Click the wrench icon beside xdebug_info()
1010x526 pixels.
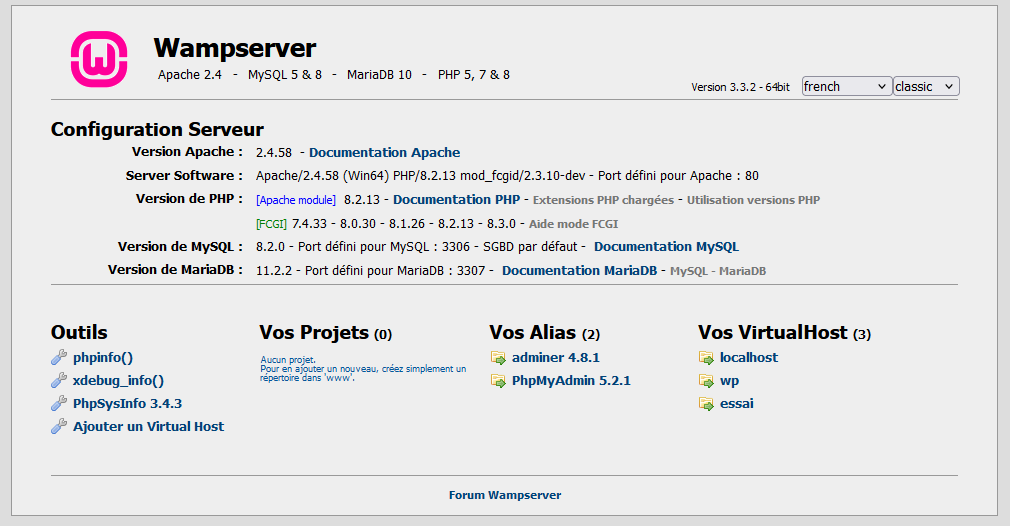point(59,380)
